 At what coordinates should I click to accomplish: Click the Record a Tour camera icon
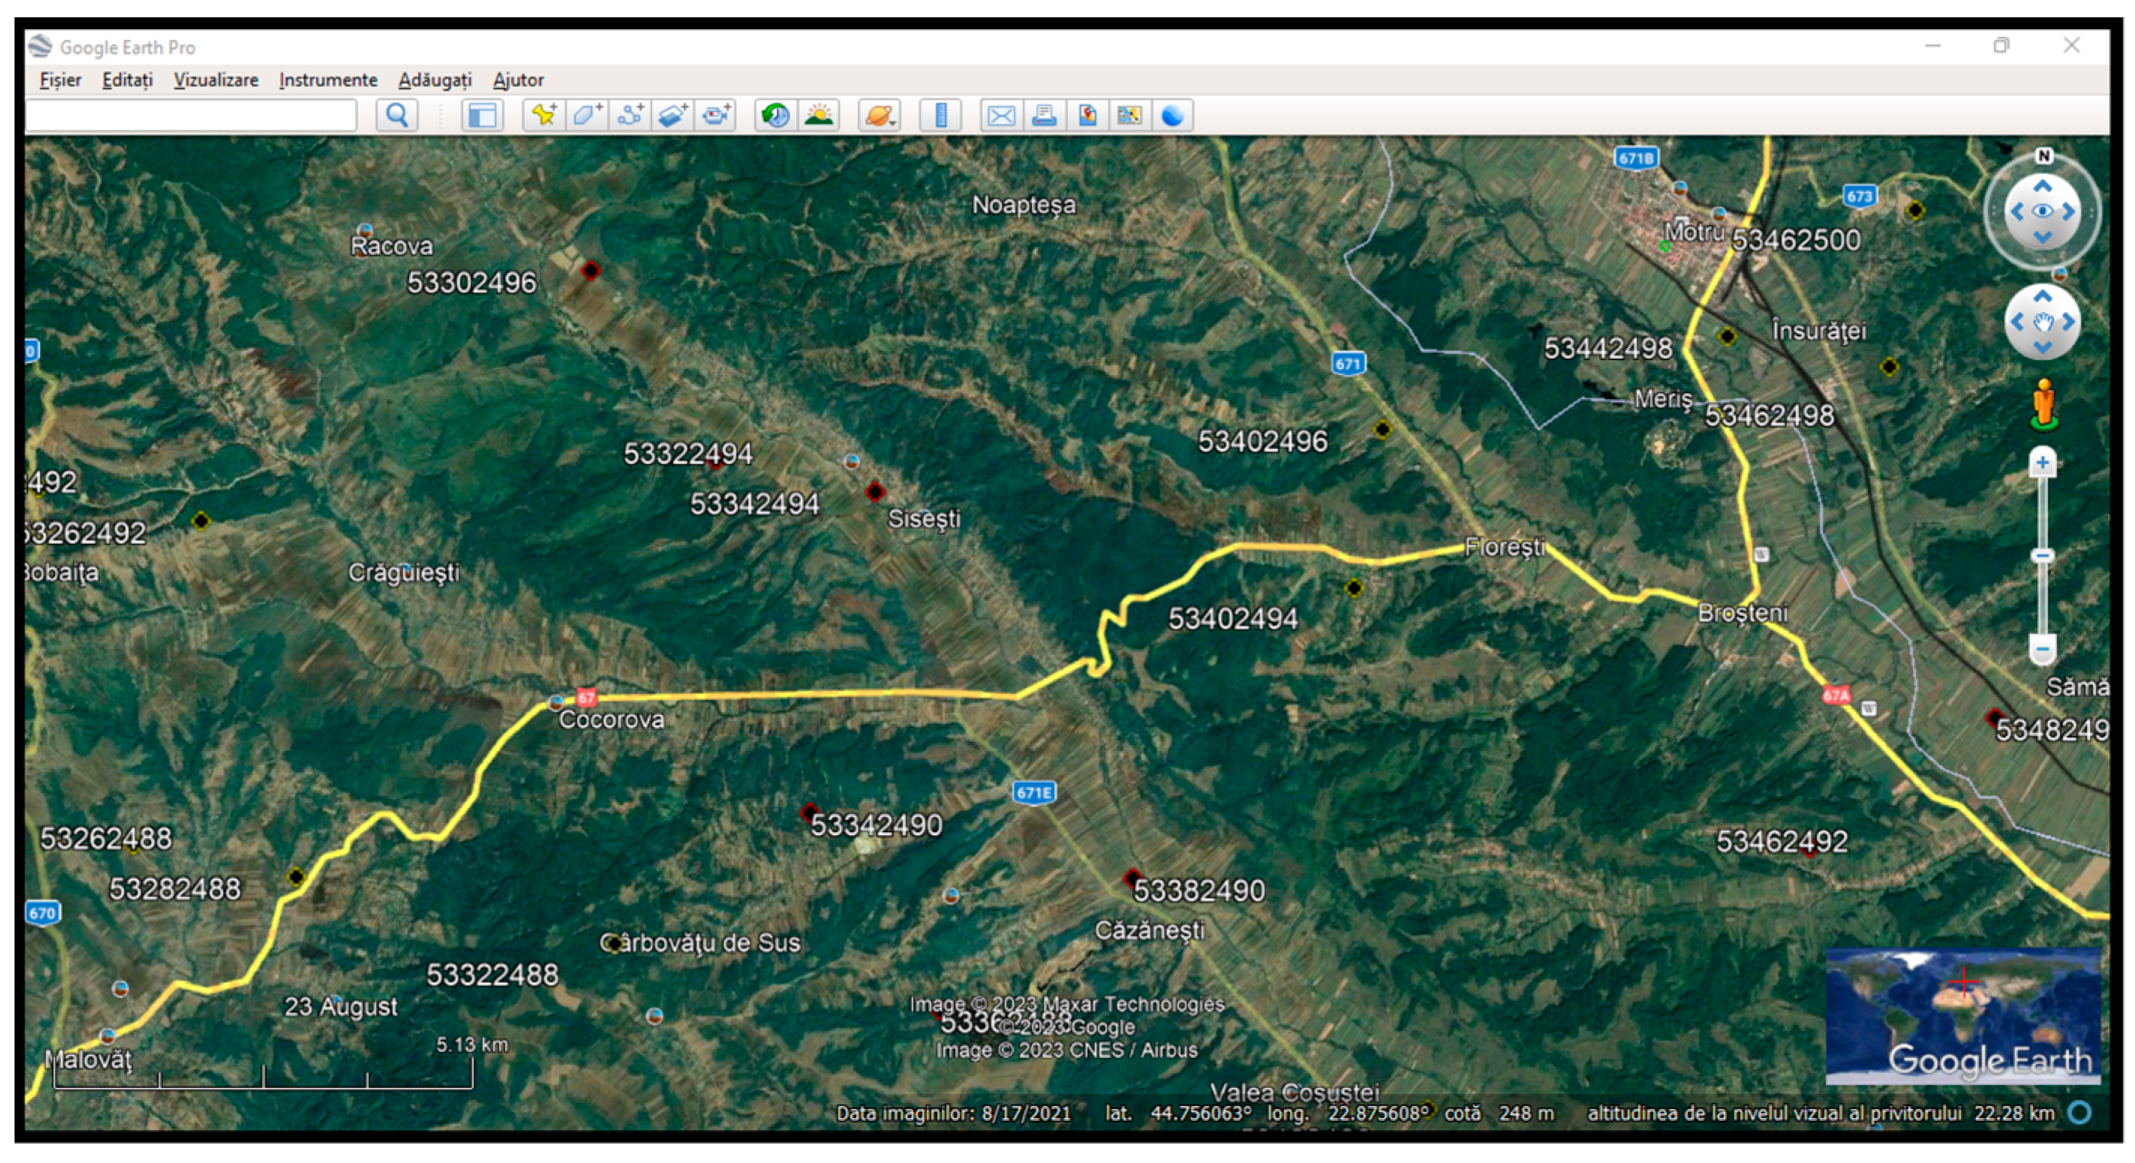716,116
